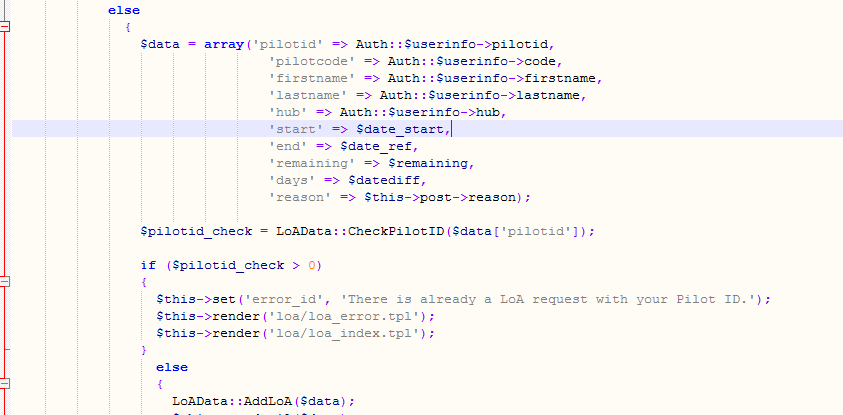
Task: Click the $this->set('error_id' line
Action: (x=464, y=299)
